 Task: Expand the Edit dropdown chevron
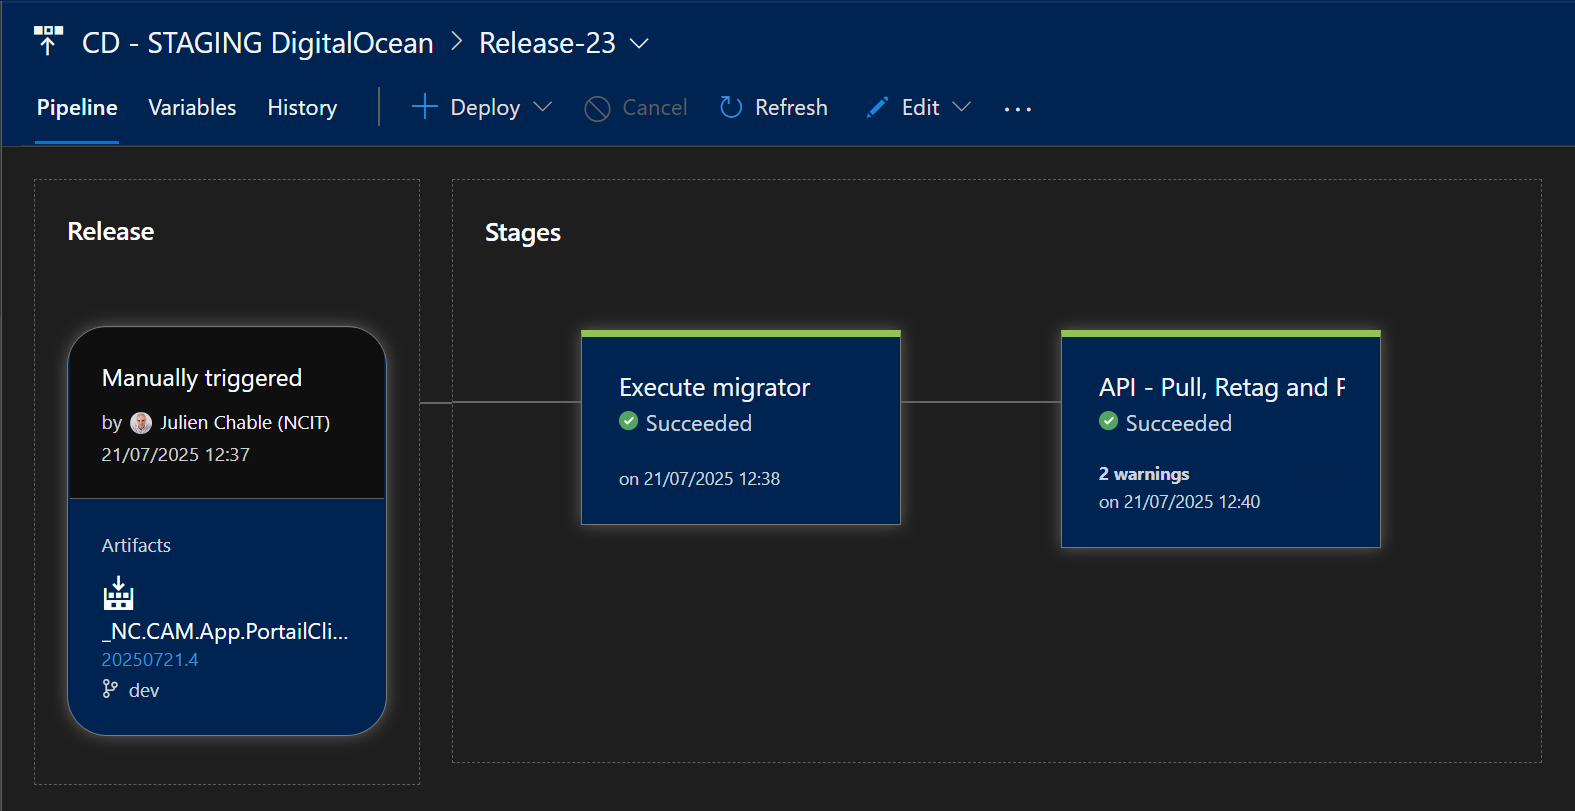click(962, 107)
